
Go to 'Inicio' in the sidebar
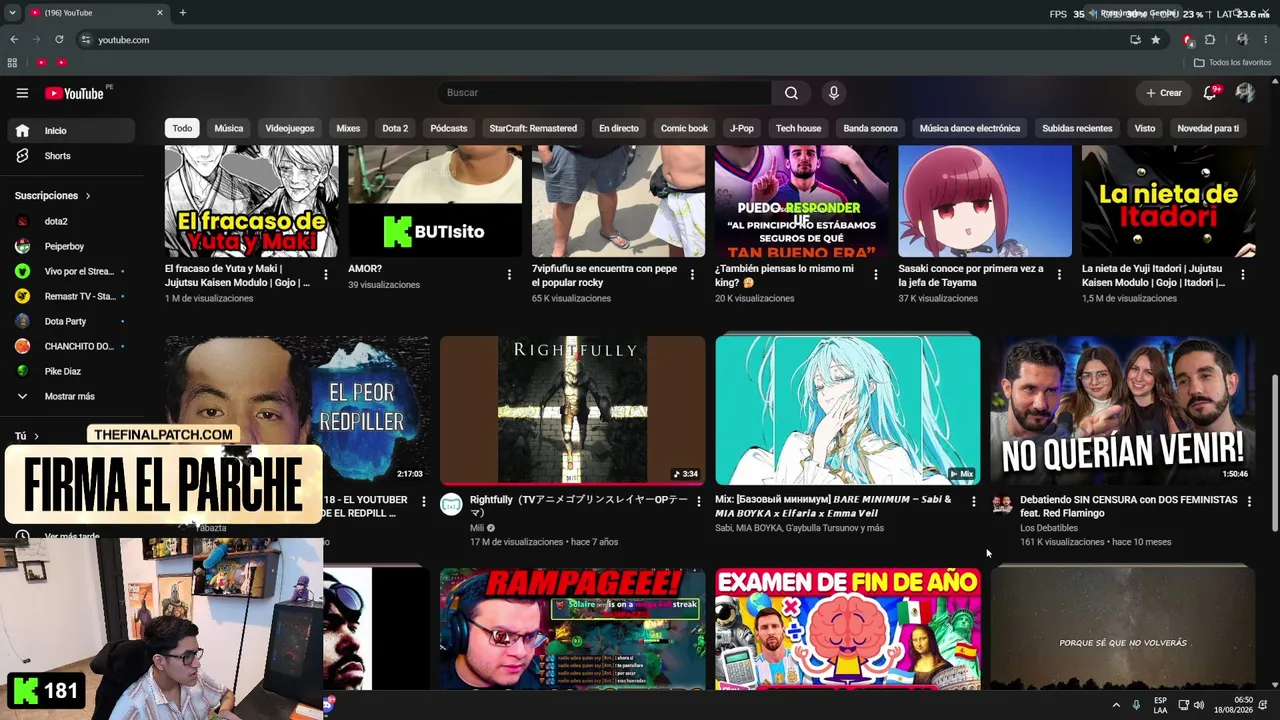pos(71,131)
